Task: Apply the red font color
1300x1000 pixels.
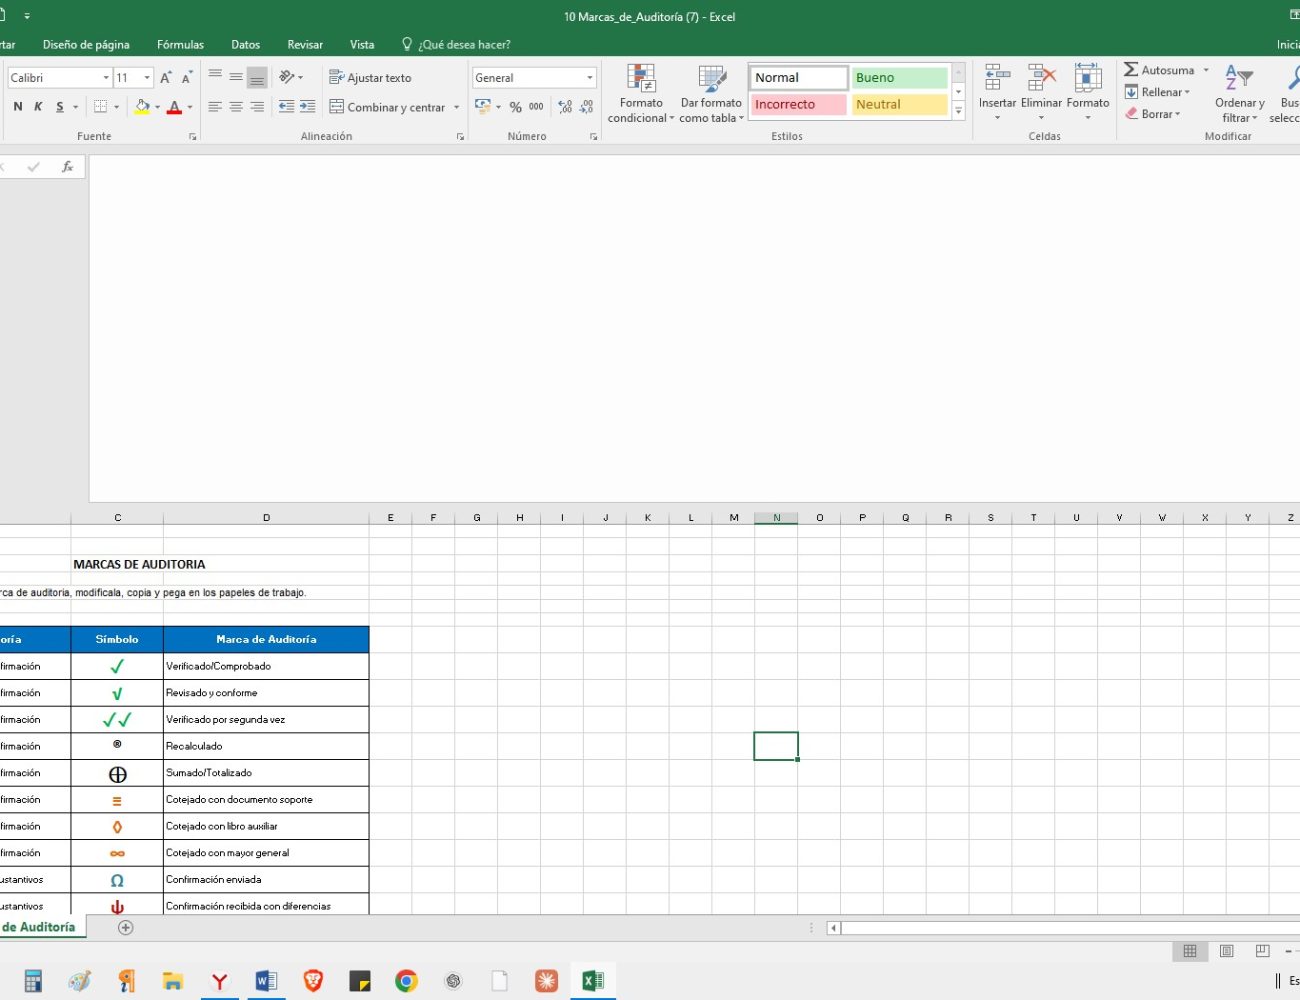Action: [175, 107]
